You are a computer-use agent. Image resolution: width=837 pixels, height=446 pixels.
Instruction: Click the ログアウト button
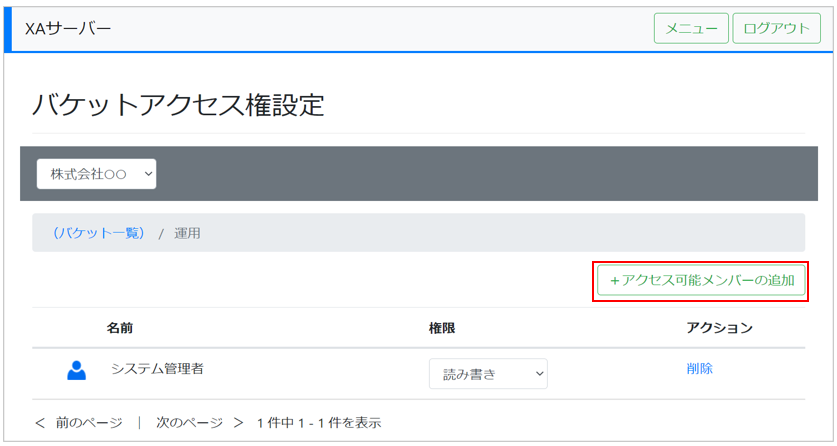point(776,29)
